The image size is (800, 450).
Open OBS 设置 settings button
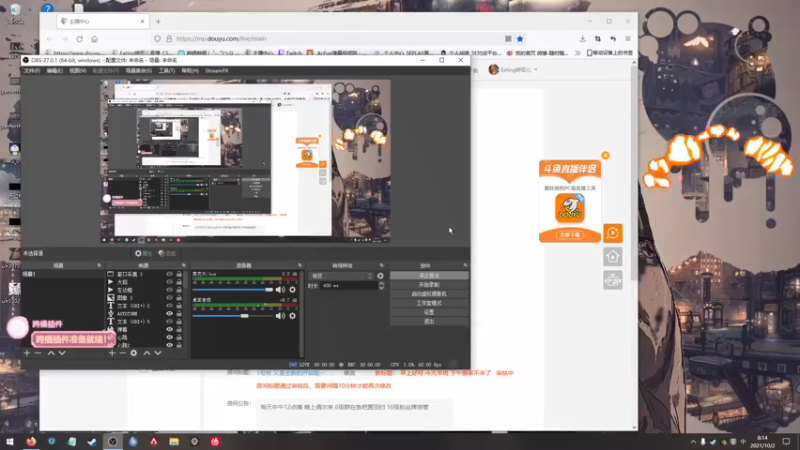coord(429,312)
